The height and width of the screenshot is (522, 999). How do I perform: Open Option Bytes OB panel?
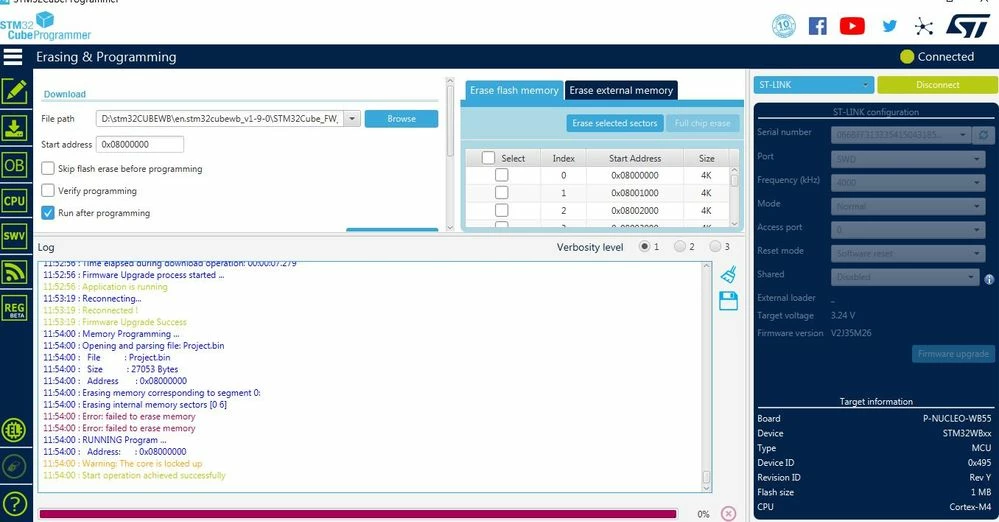14,166
